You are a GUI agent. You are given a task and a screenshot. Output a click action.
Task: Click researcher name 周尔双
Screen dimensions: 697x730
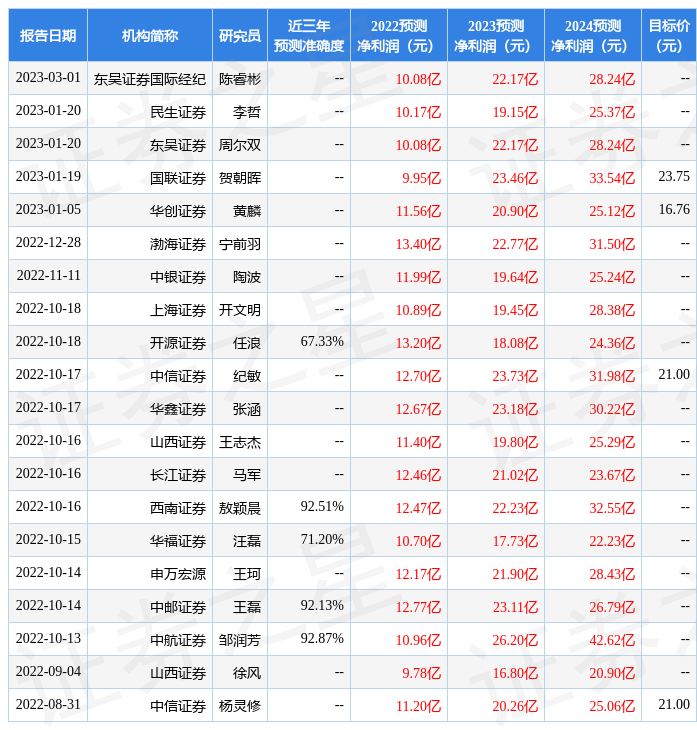pos(240,145)
